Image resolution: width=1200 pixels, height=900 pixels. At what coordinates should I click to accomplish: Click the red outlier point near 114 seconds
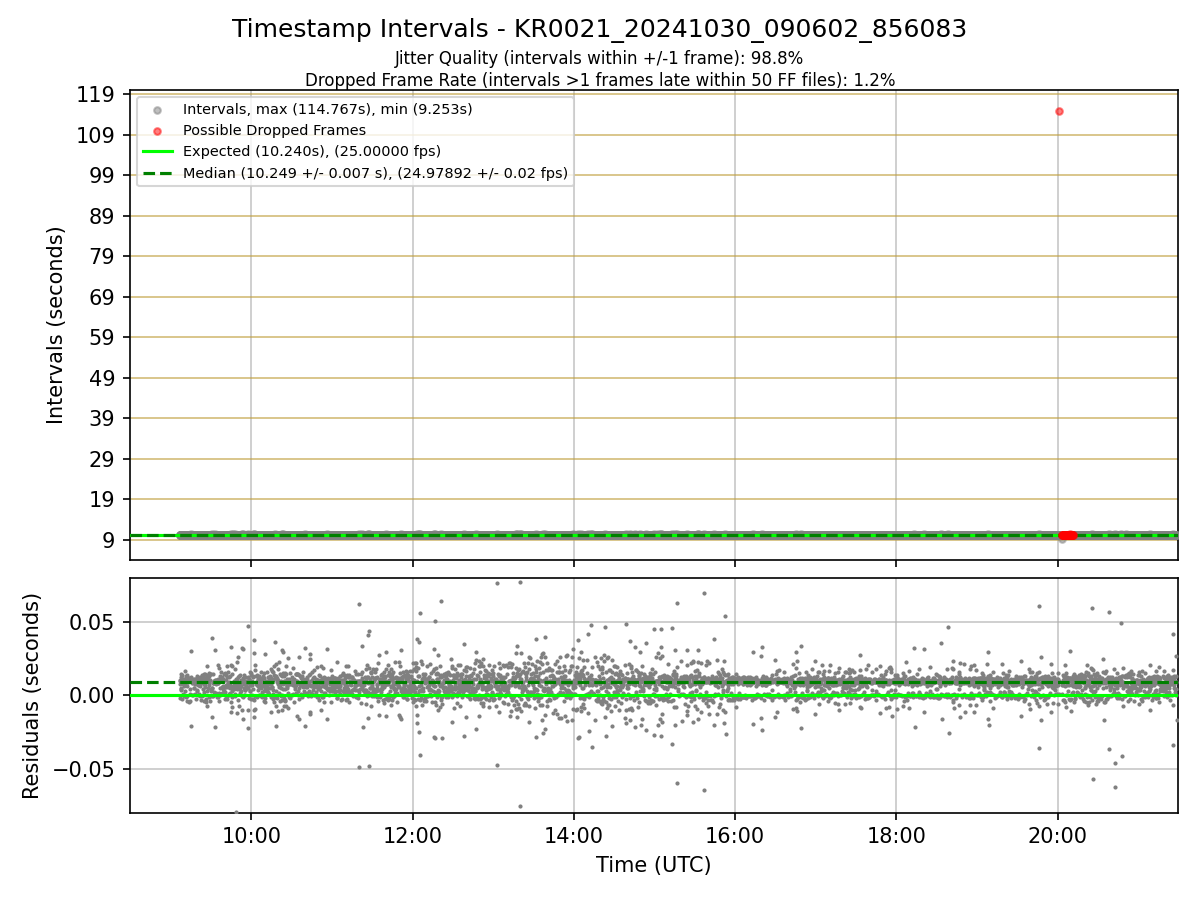pyautogui.click(x=1059, y=111)
